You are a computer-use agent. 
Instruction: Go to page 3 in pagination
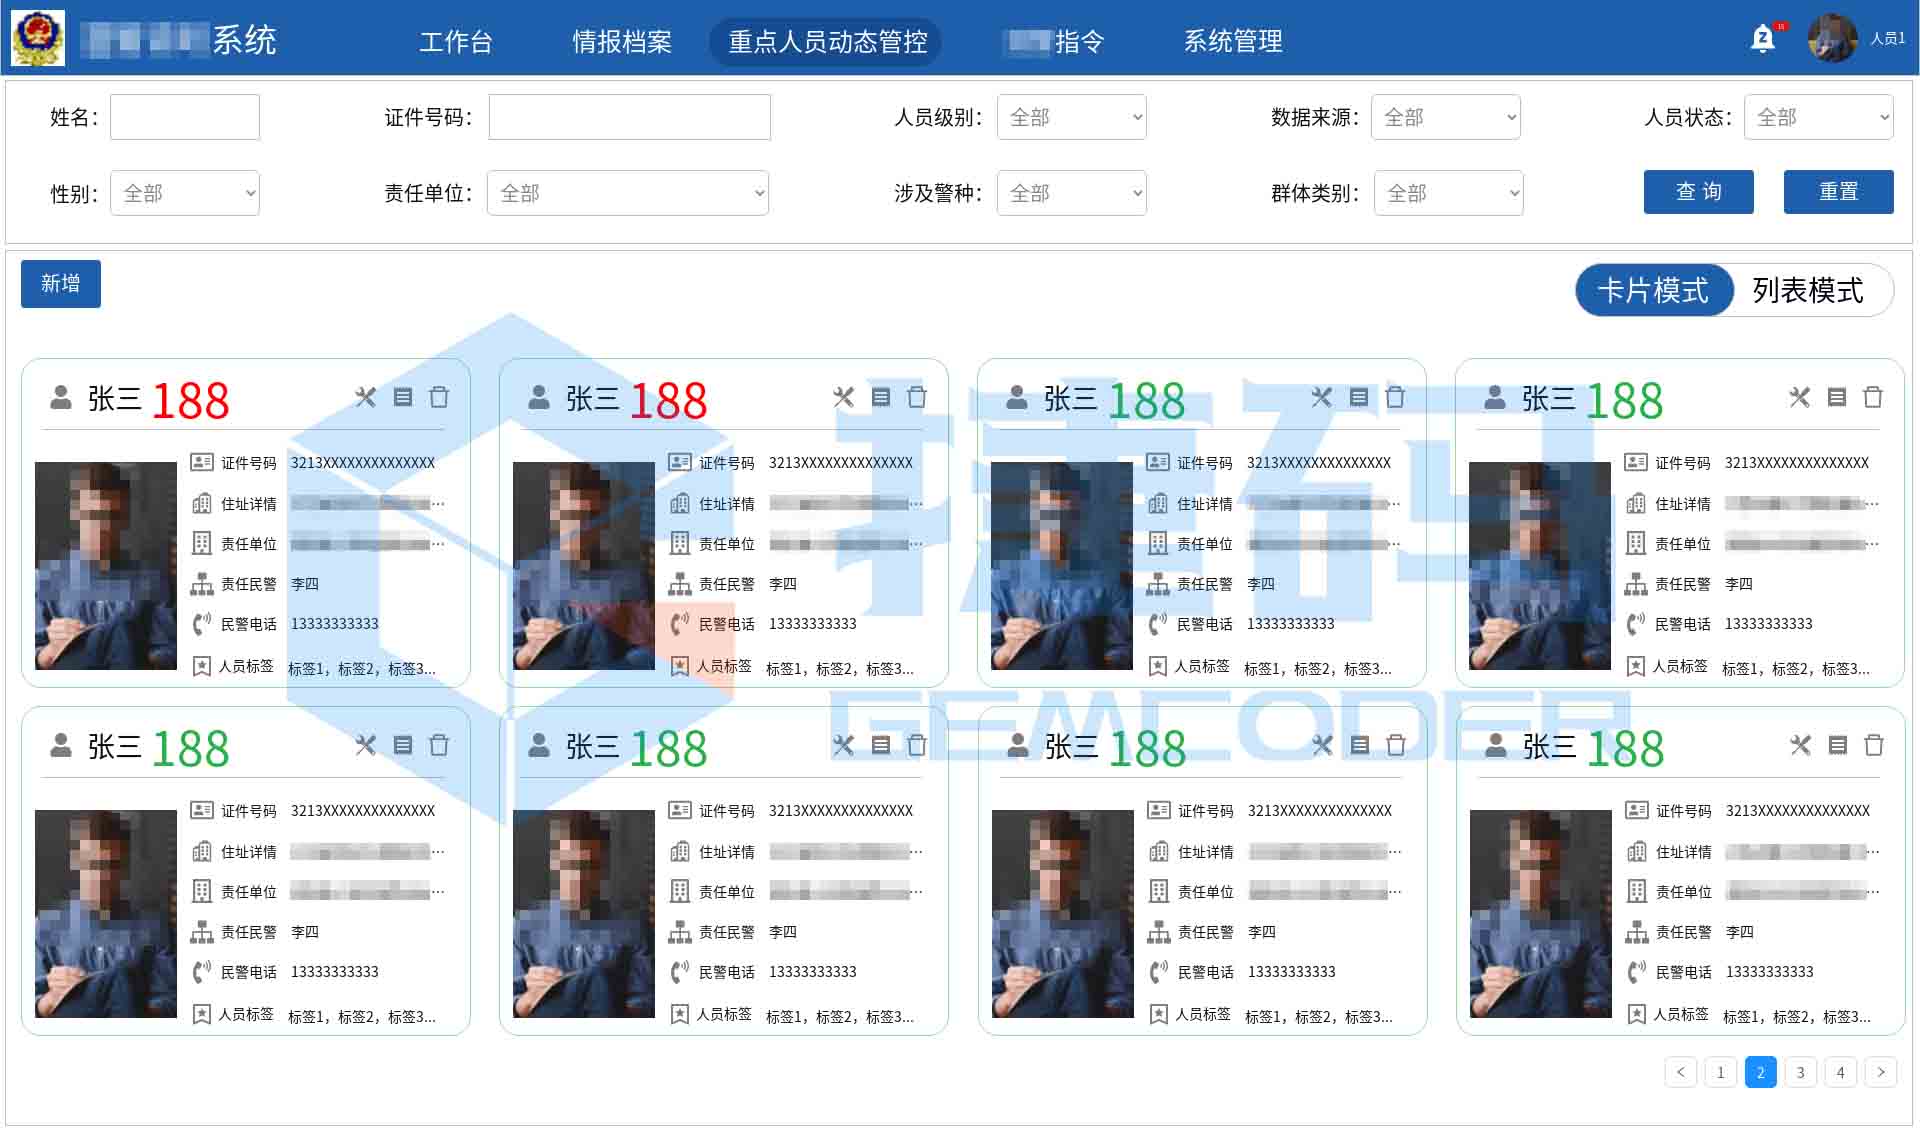(1800, 1071)
